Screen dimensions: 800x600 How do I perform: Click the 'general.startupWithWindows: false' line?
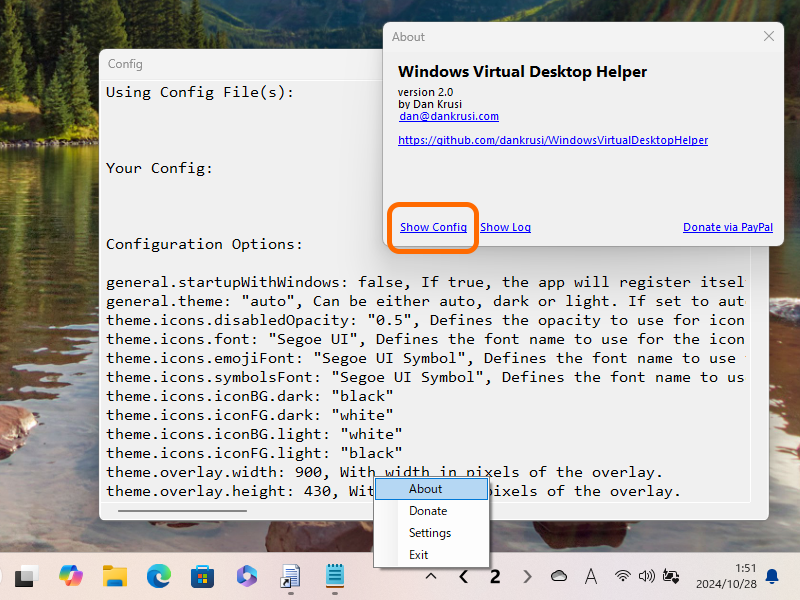426,282
